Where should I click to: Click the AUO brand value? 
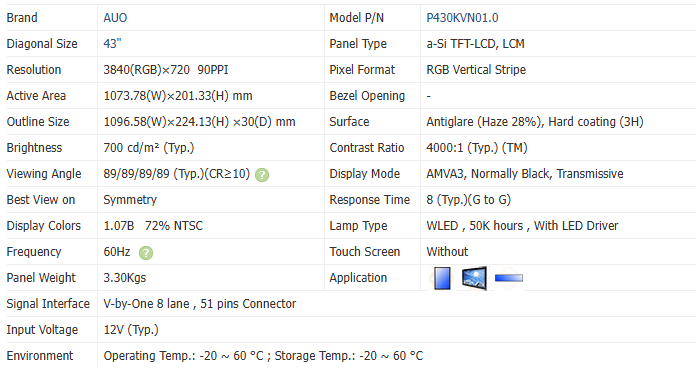[115, 18]
